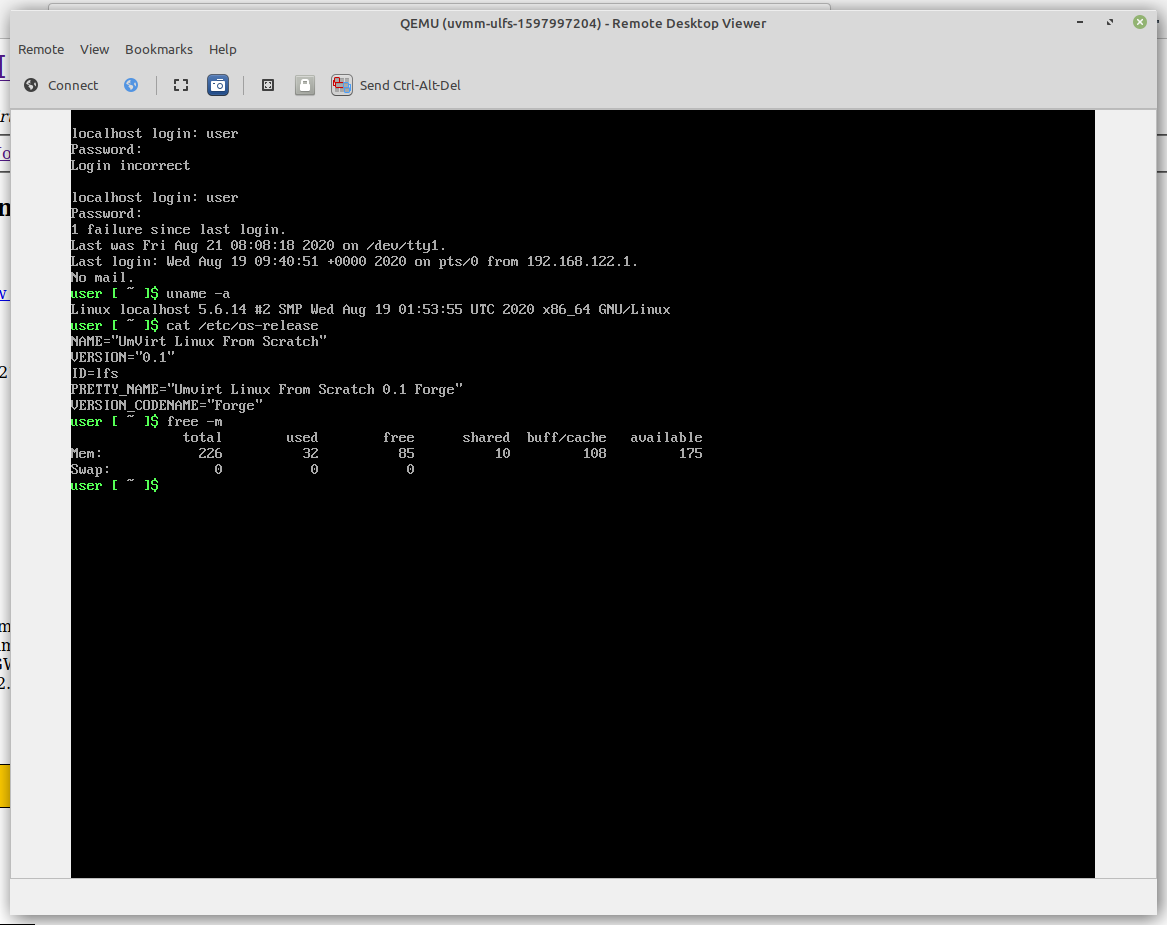This screenshot has height=925, width=1167.
Task: Open the Remote menu
Action: click(41, 50)
